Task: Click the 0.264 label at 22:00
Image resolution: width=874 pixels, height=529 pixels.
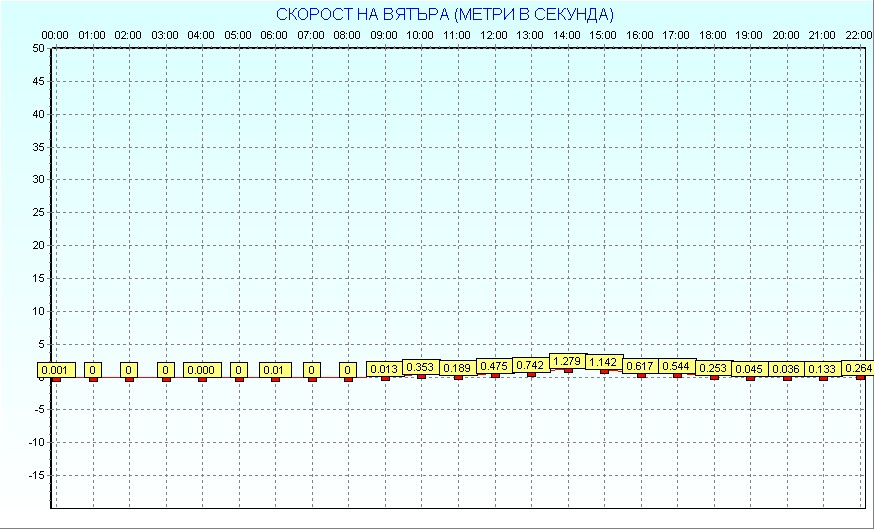Action: click(x=858, y=368)
